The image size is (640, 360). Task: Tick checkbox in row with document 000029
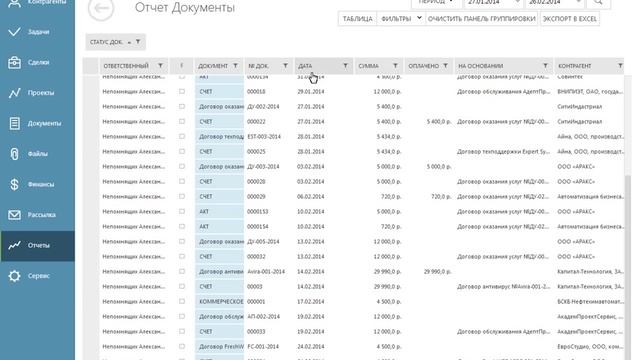click(182, 196)
